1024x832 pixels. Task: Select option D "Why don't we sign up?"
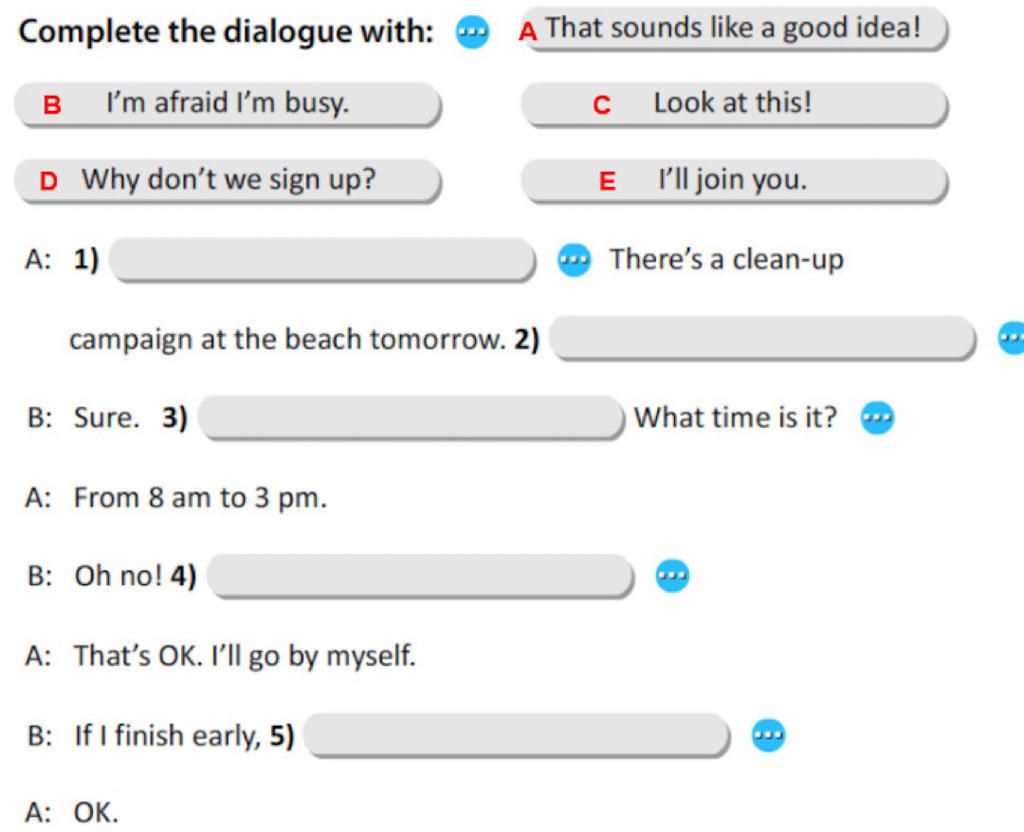(228, 180)
